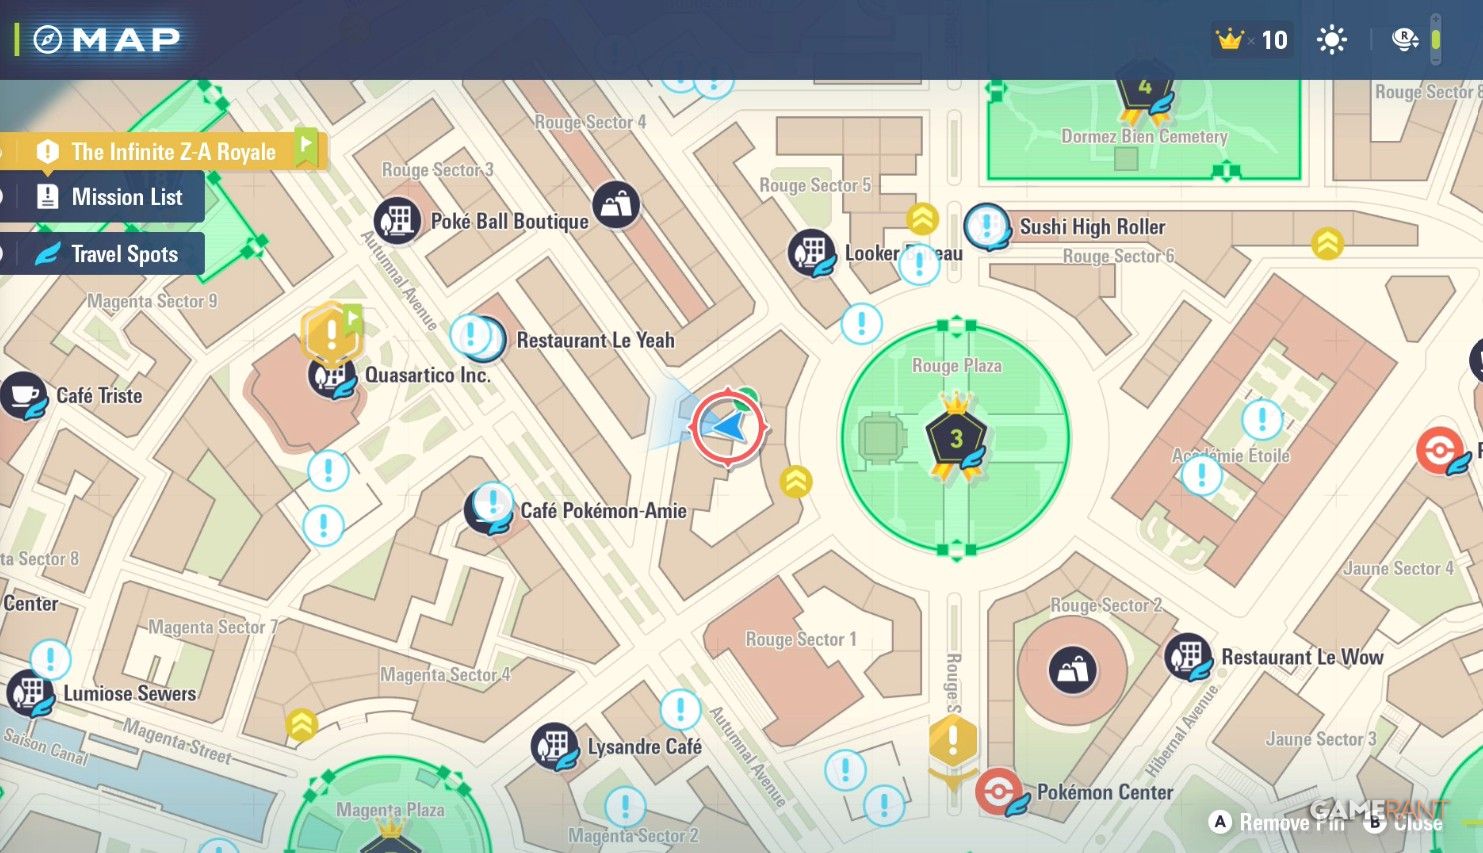
Task: Select the yellow mission marker above Quasartico Inc.
Action: click(x=331, y=332)
